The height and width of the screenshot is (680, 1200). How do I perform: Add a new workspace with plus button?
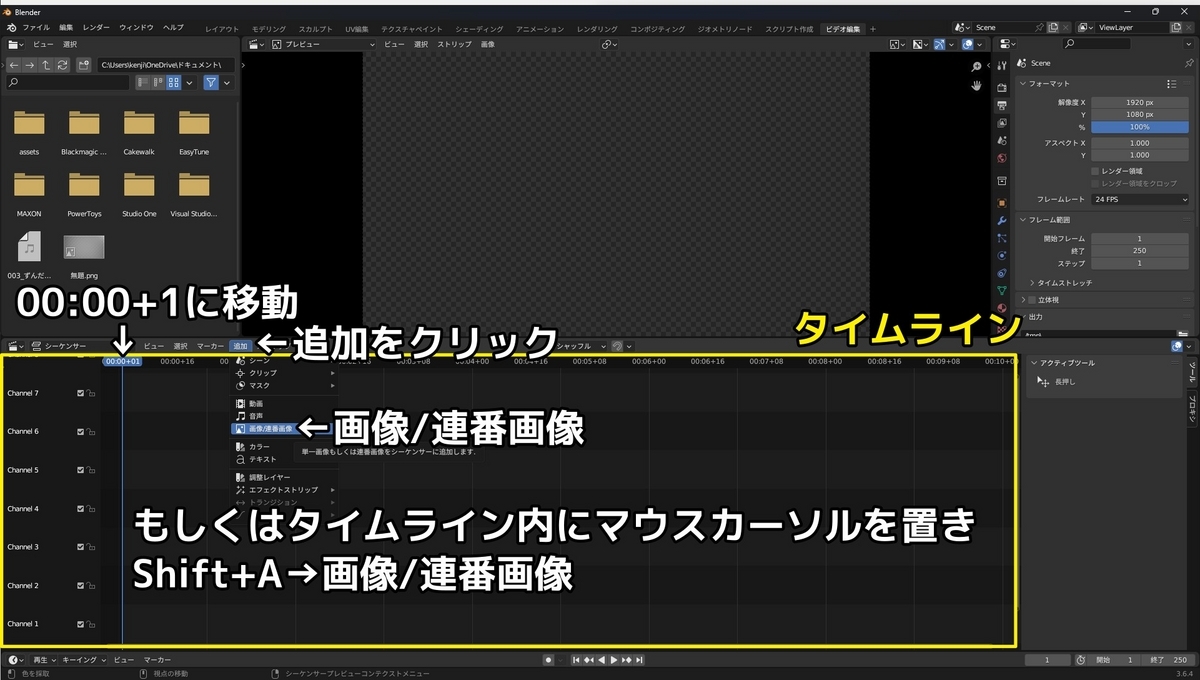(872, 29)
